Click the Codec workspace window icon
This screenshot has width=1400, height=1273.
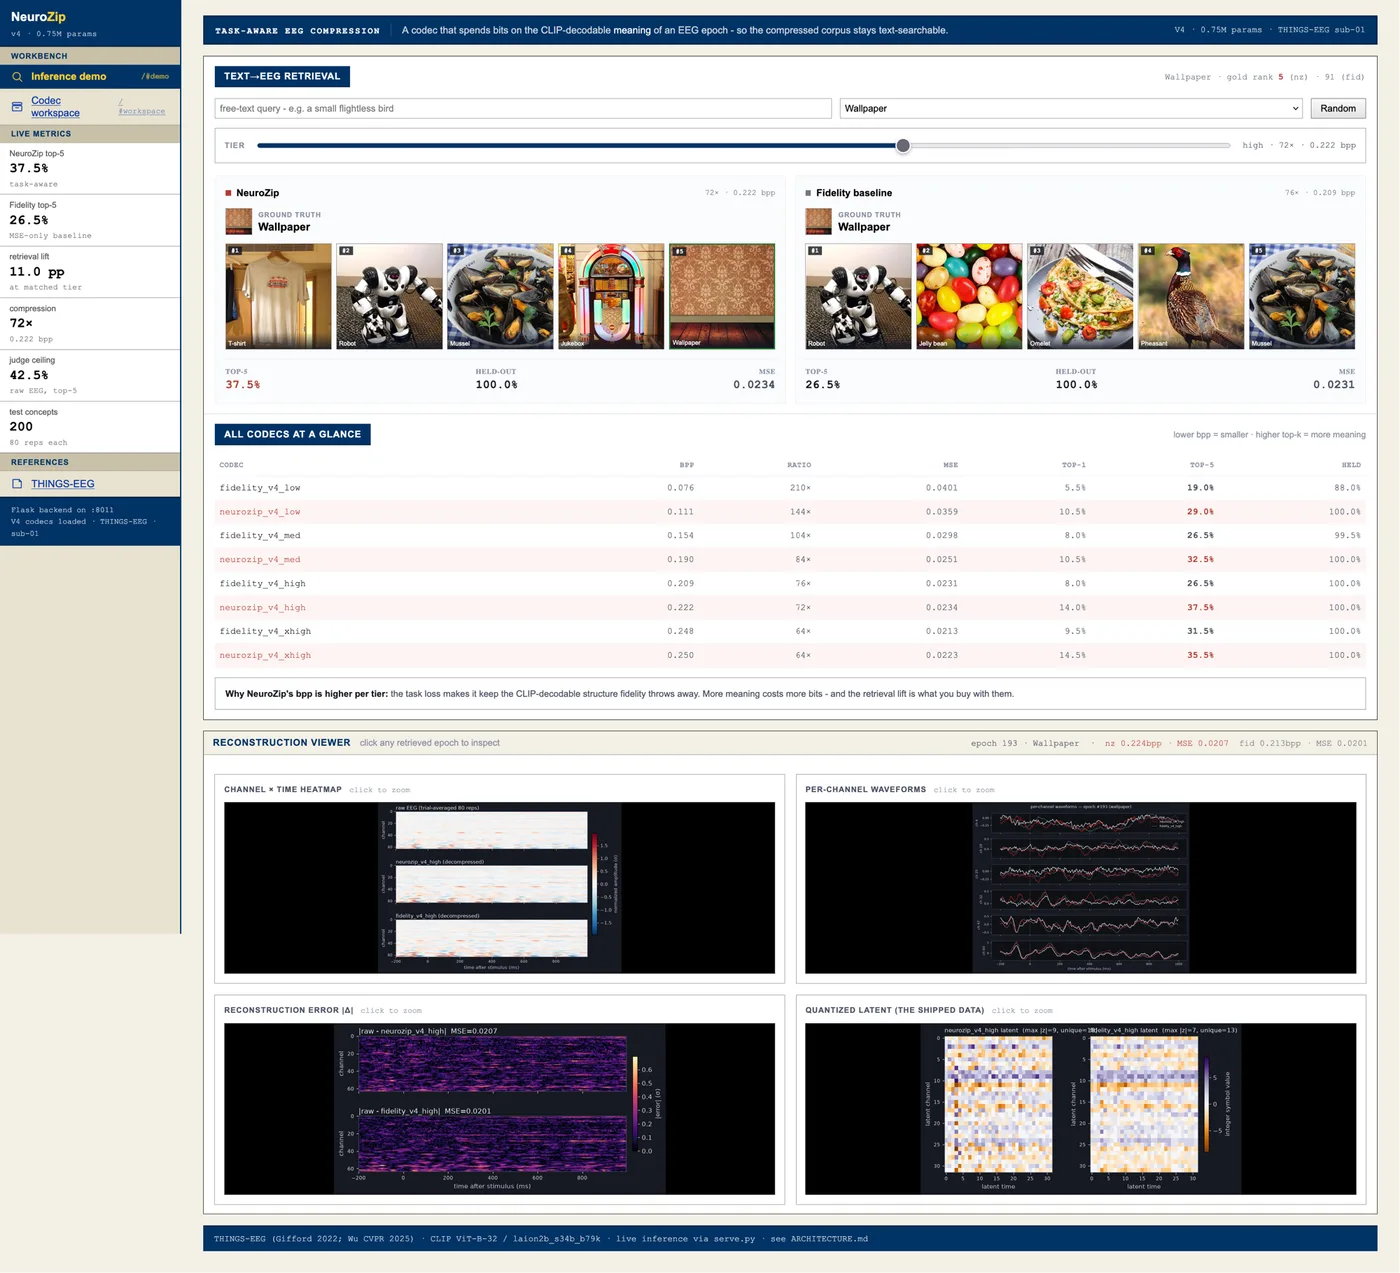point(17,107)
